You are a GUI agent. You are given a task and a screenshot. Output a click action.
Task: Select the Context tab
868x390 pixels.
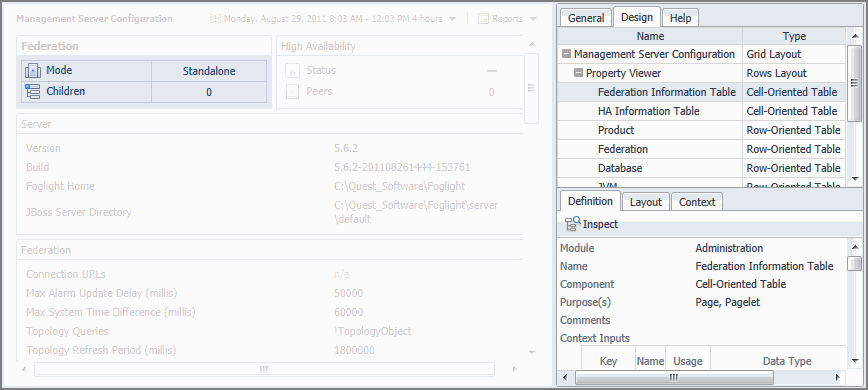tap(697, 202)
